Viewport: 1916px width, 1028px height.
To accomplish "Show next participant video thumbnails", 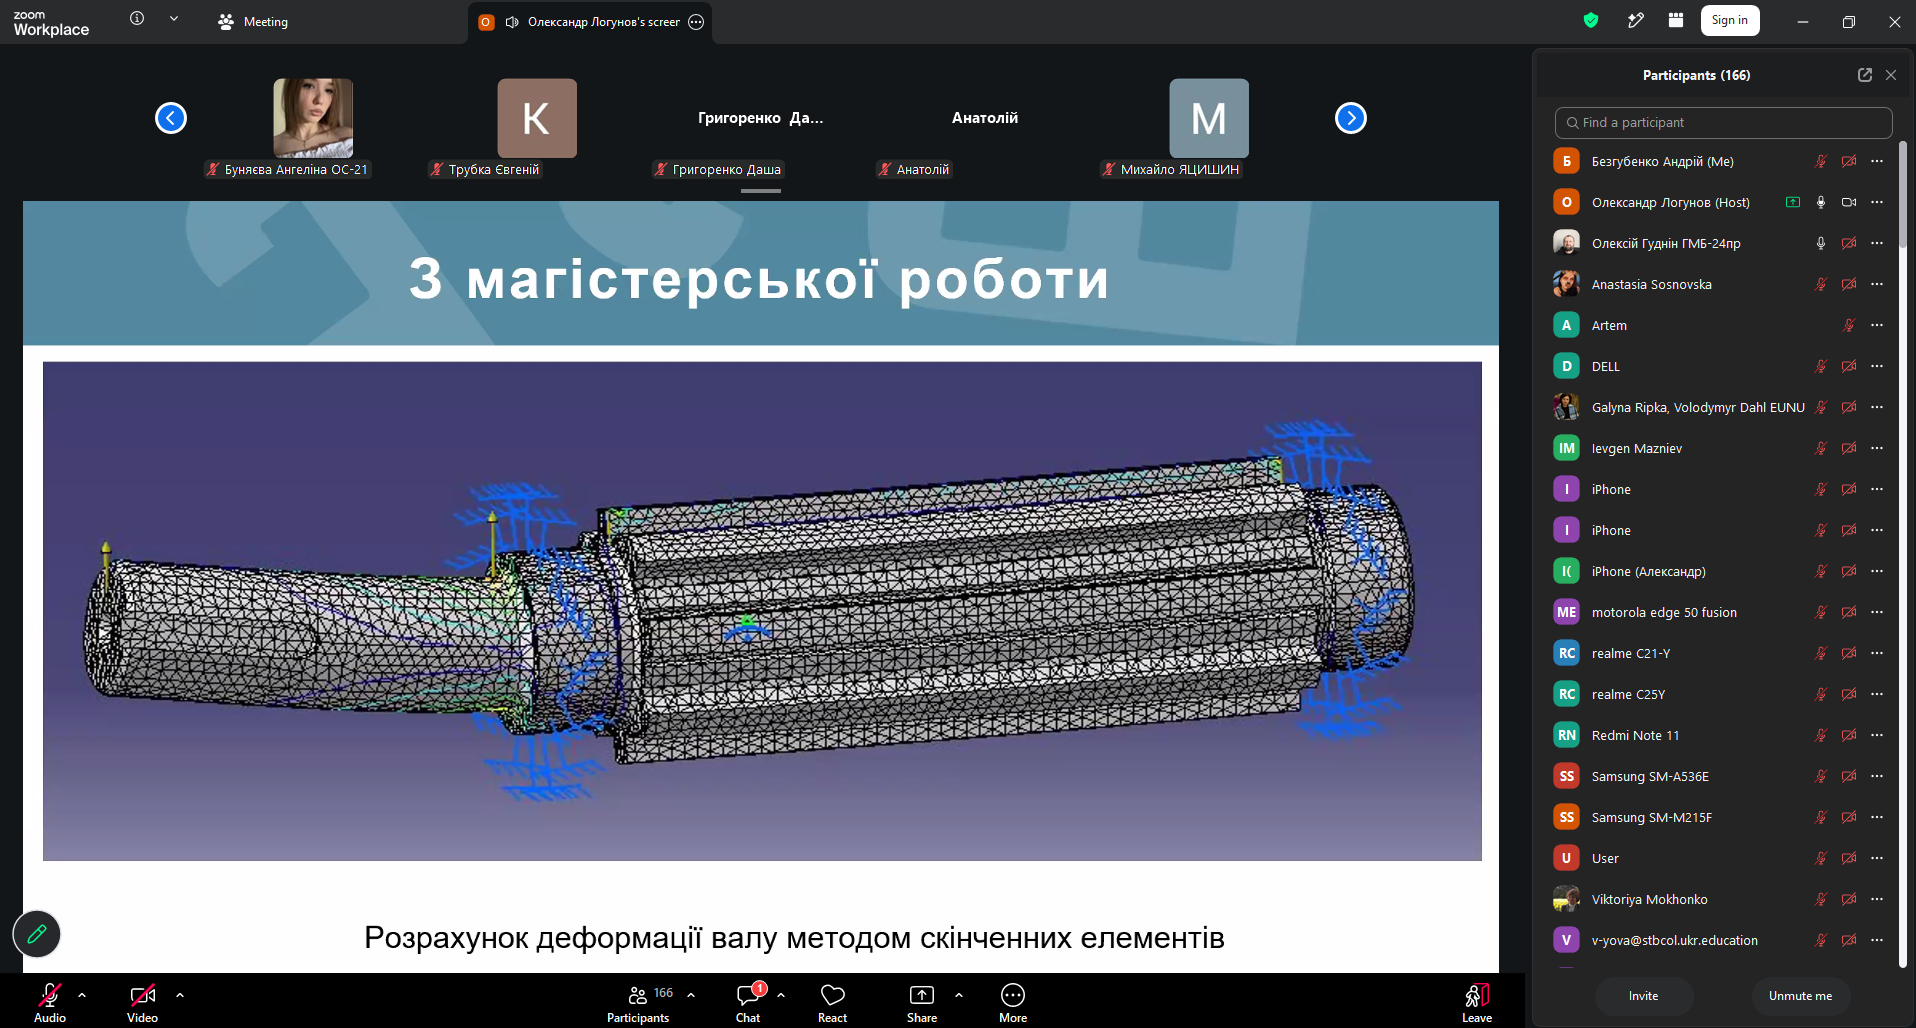I will click(x=1351, y=118).
